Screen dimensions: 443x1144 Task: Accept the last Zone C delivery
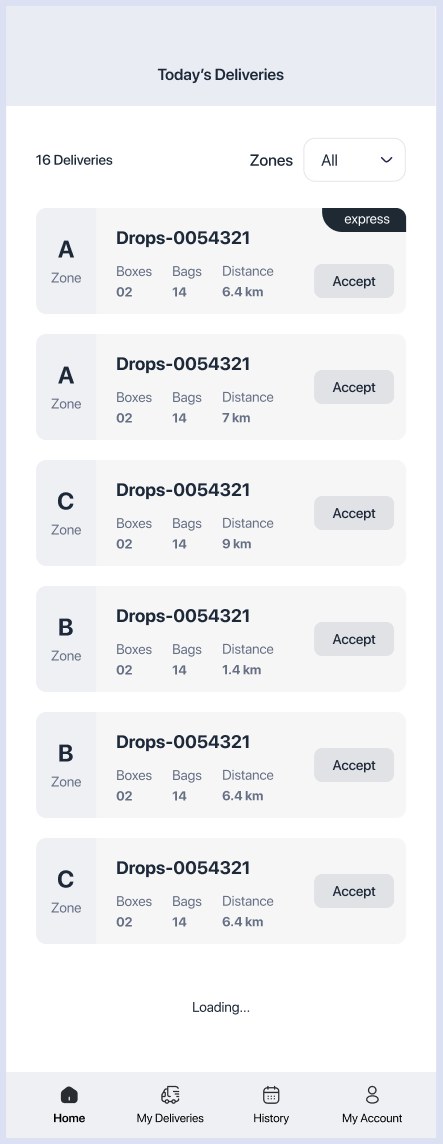(354, 891)
